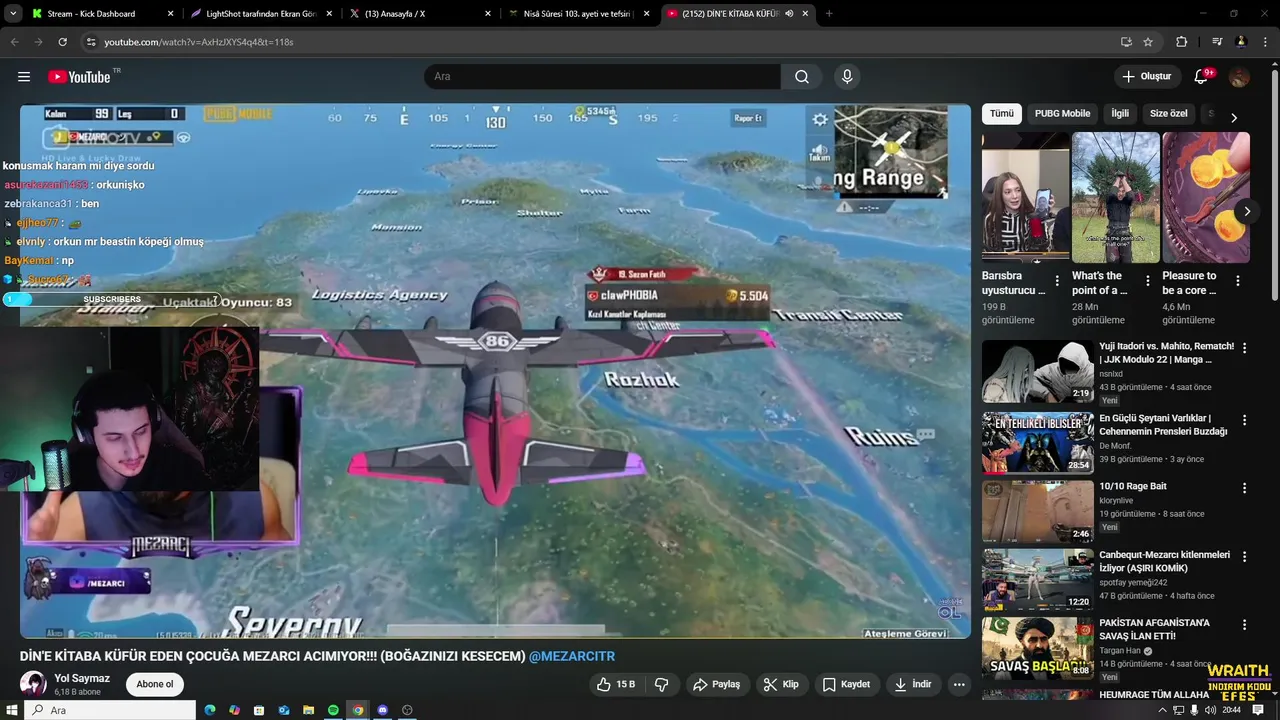
Task: Open a new browser tab
Action: [x=829, y=14]
